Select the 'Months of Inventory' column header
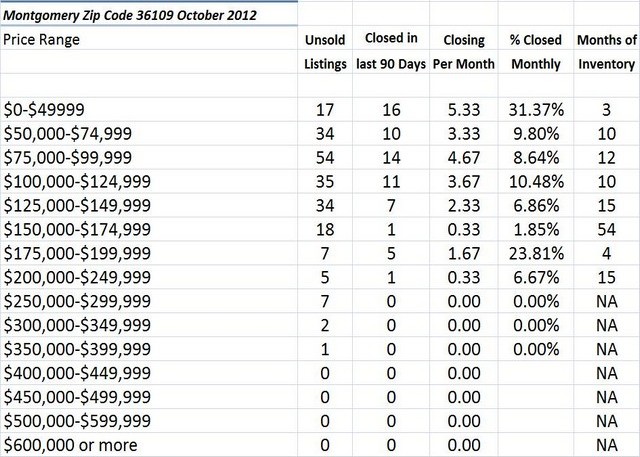Screen dimensions: 640x457 tap(605, 53)
